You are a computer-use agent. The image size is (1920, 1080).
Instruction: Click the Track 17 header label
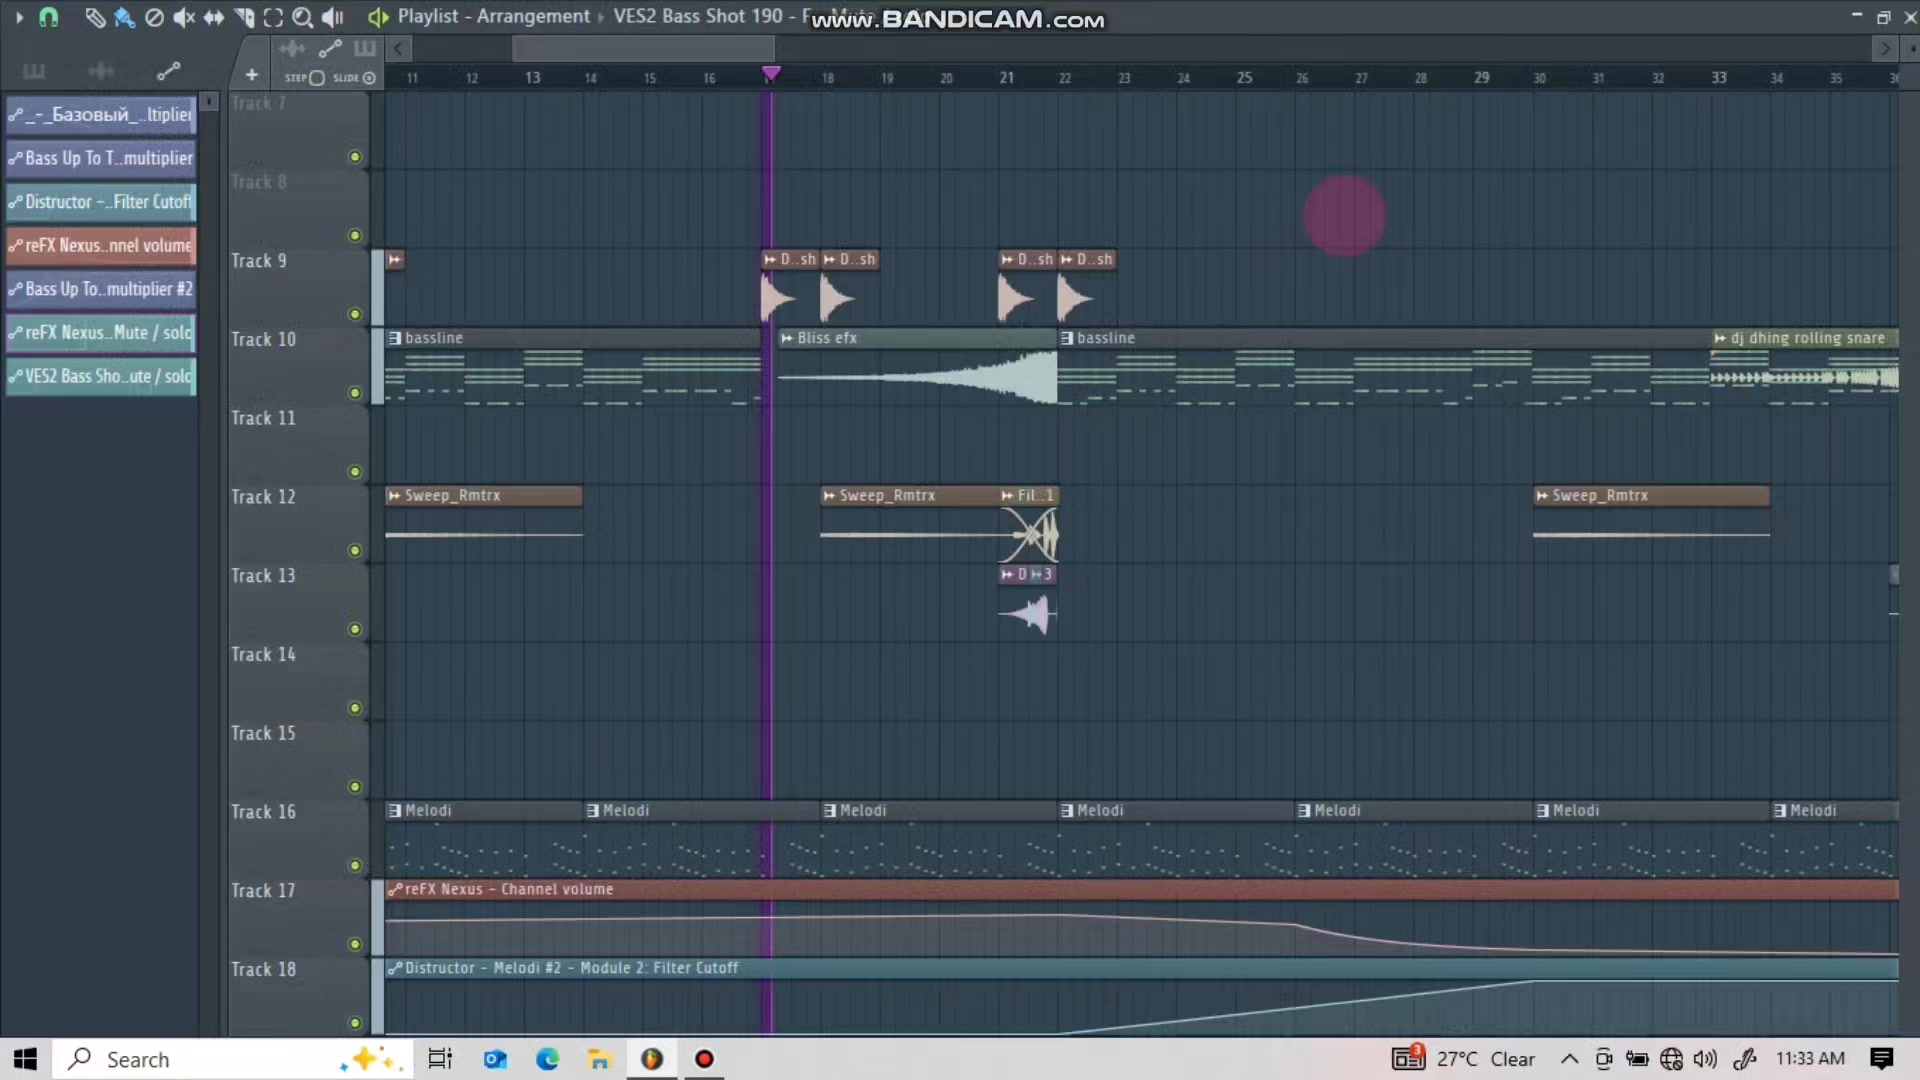[x=263, y=891]
